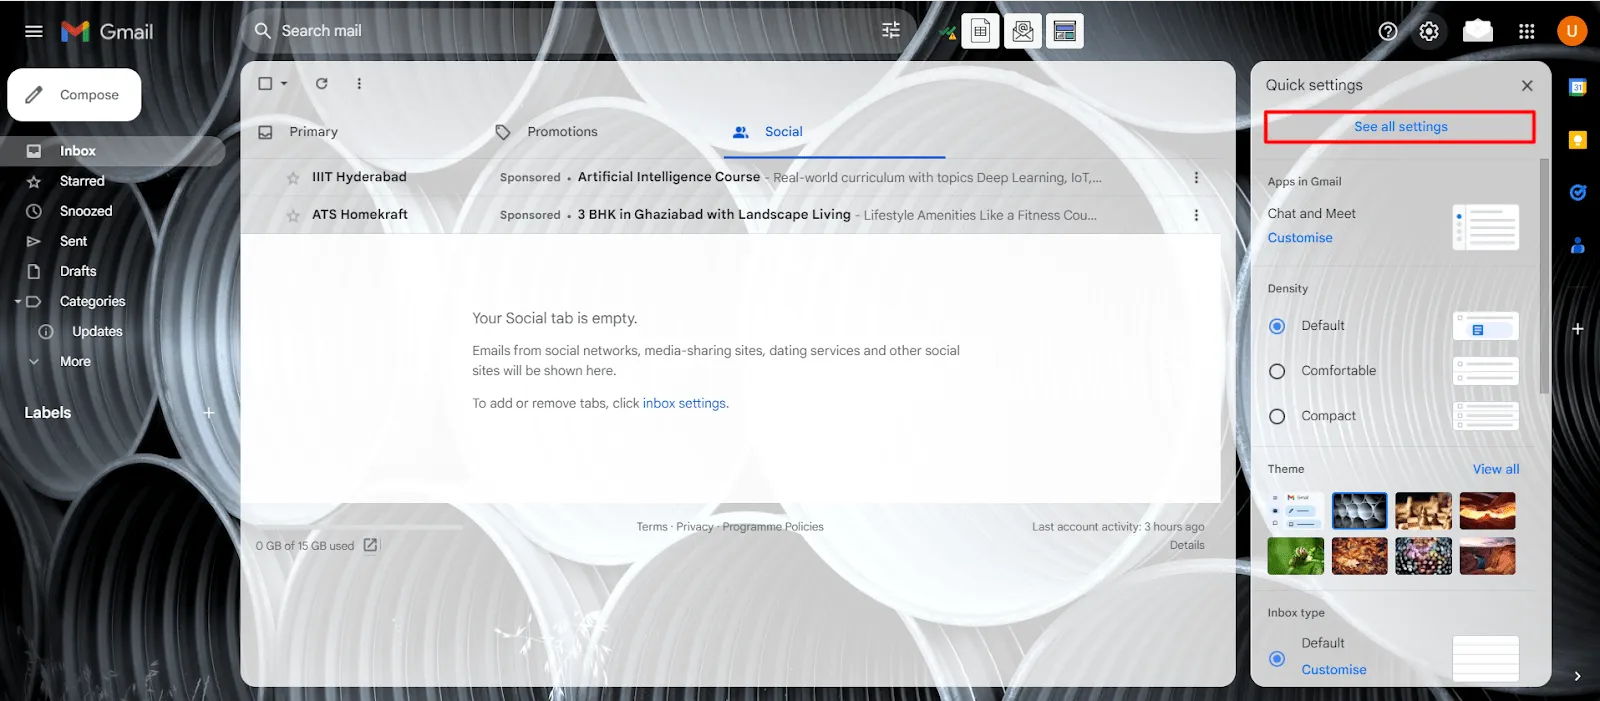Hide the side panel chevron
The height and width of the screenshot is (701, 1600).
[x=1577, y=676]
